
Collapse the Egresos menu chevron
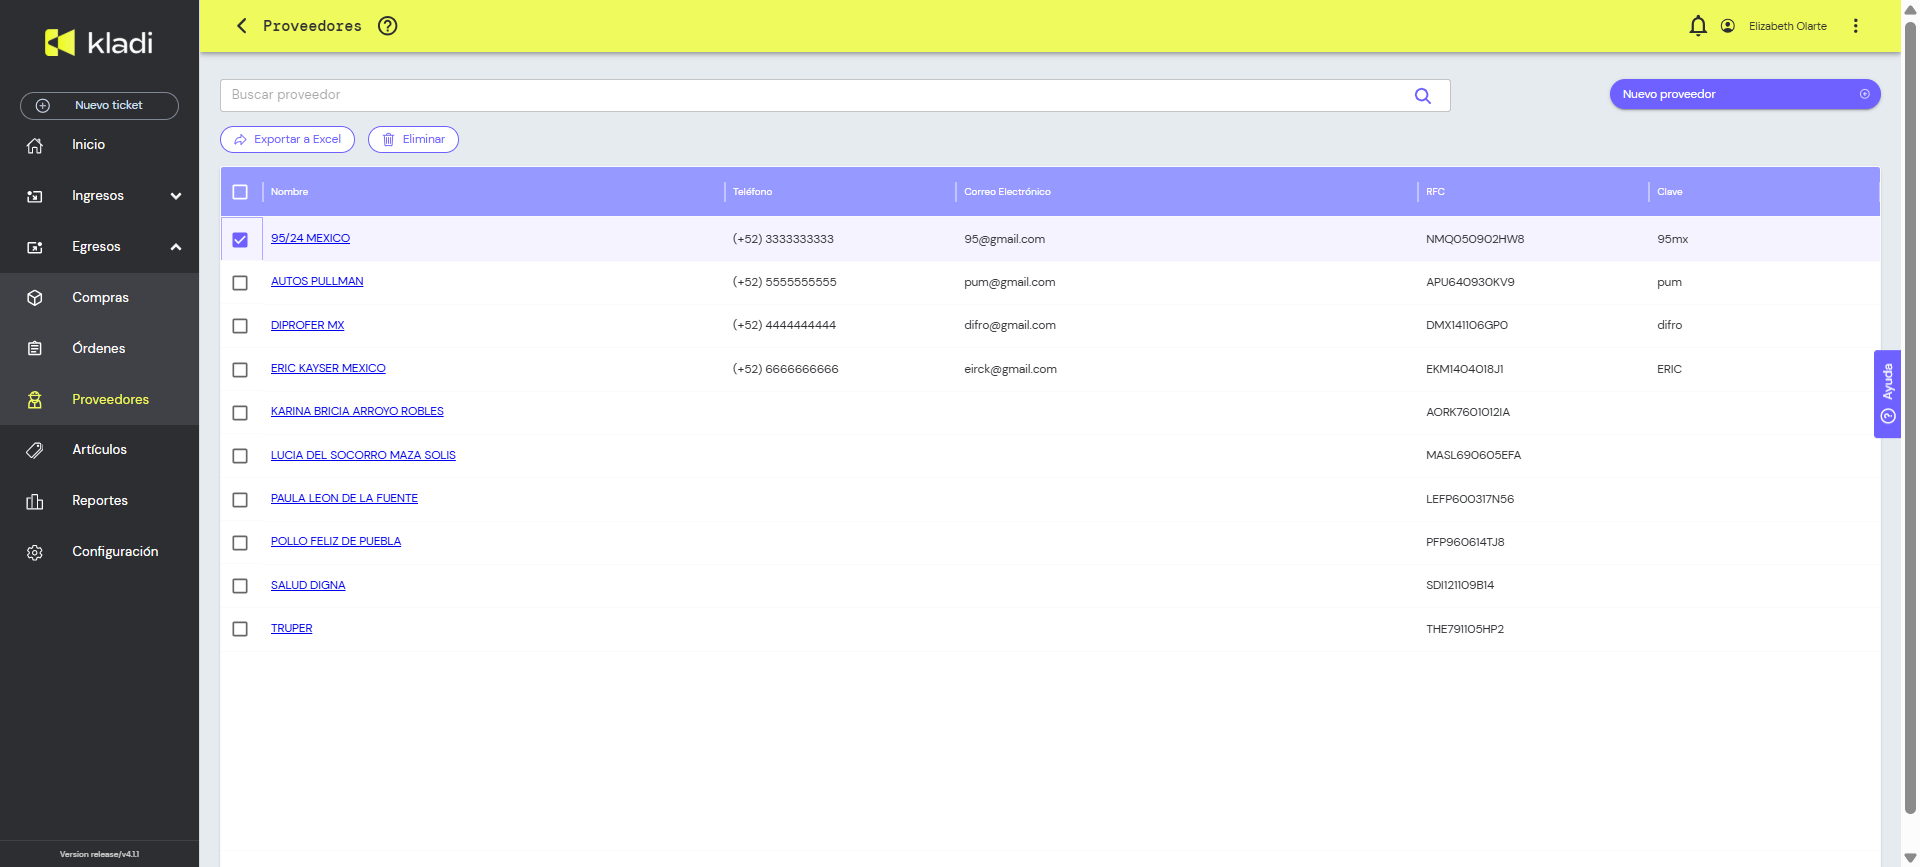pos(176,247)
